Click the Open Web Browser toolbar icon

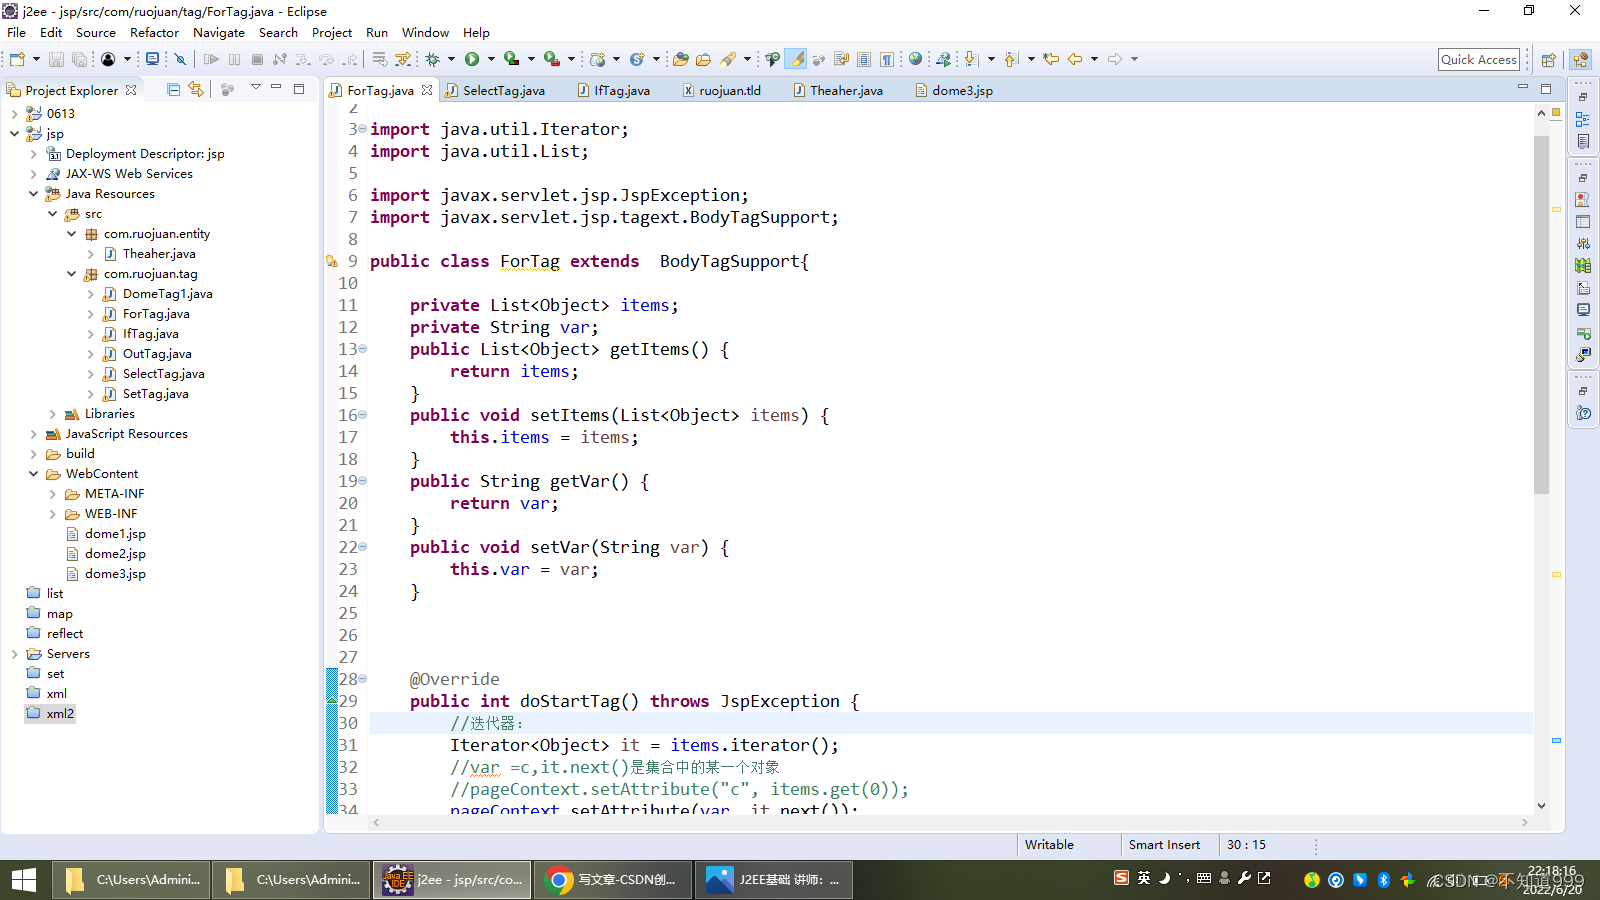(915, 59)
